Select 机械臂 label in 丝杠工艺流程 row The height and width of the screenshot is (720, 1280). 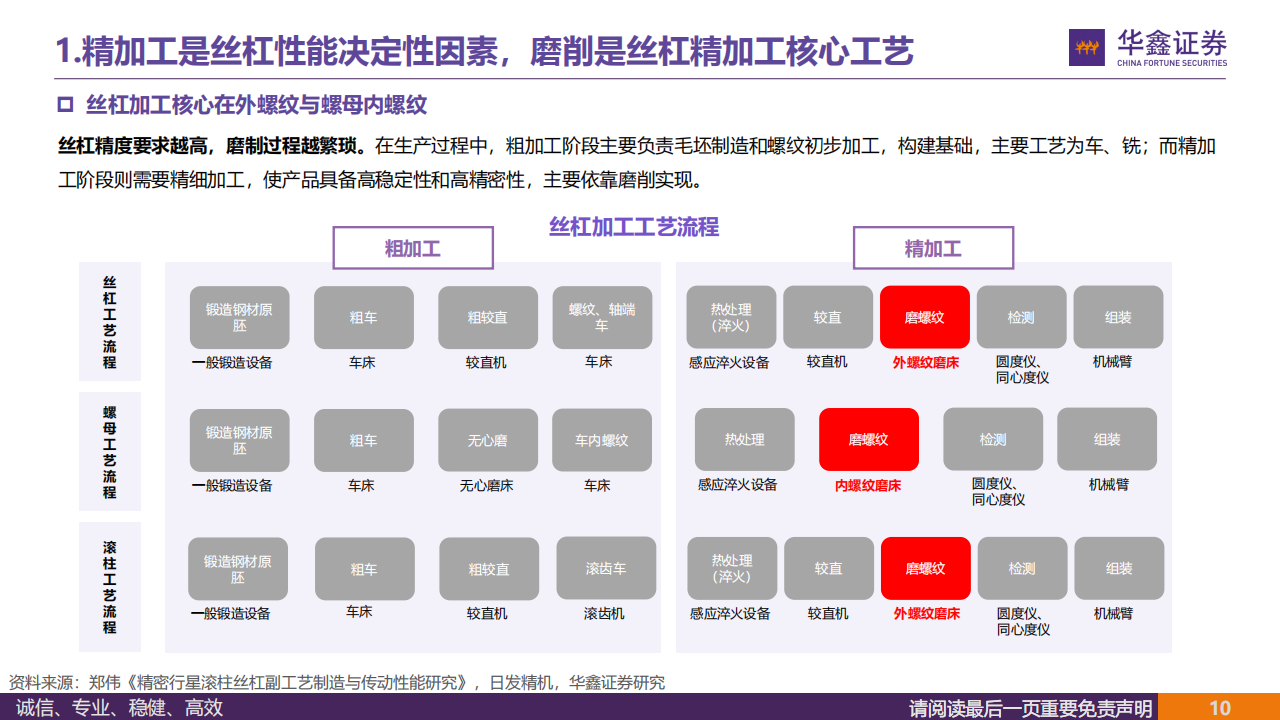1112,362
